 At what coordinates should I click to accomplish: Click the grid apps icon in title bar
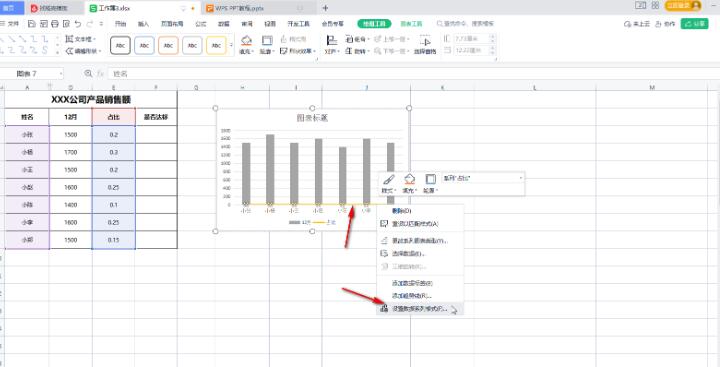point(655,6)
